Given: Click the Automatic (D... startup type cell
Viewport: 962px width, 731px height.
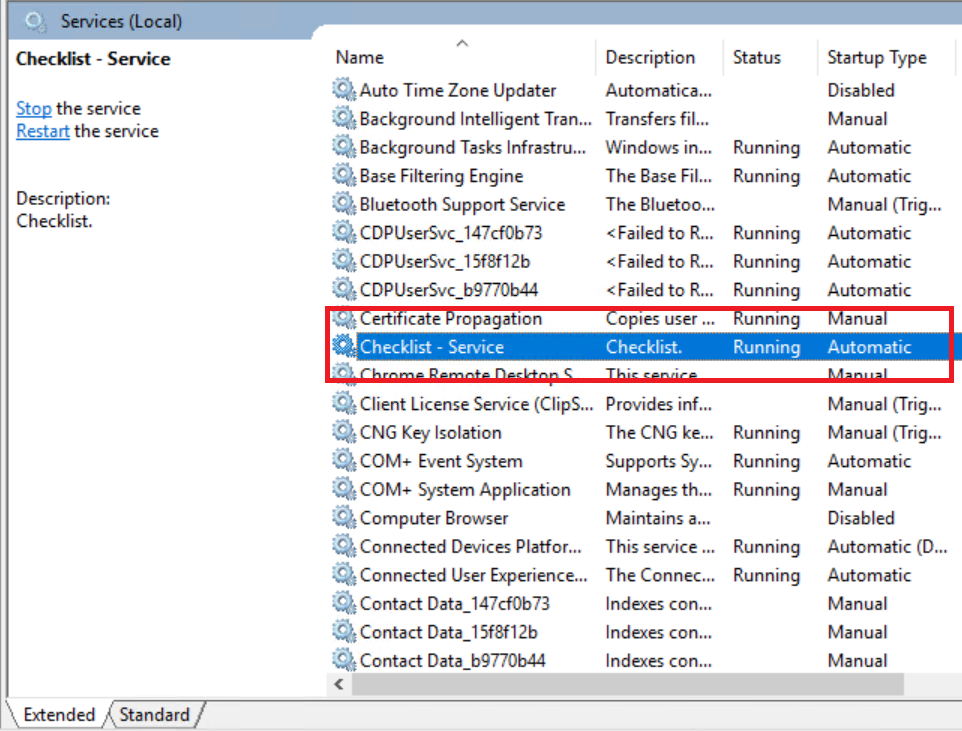Looking at the screenshot, I should (x=887, y=547).
